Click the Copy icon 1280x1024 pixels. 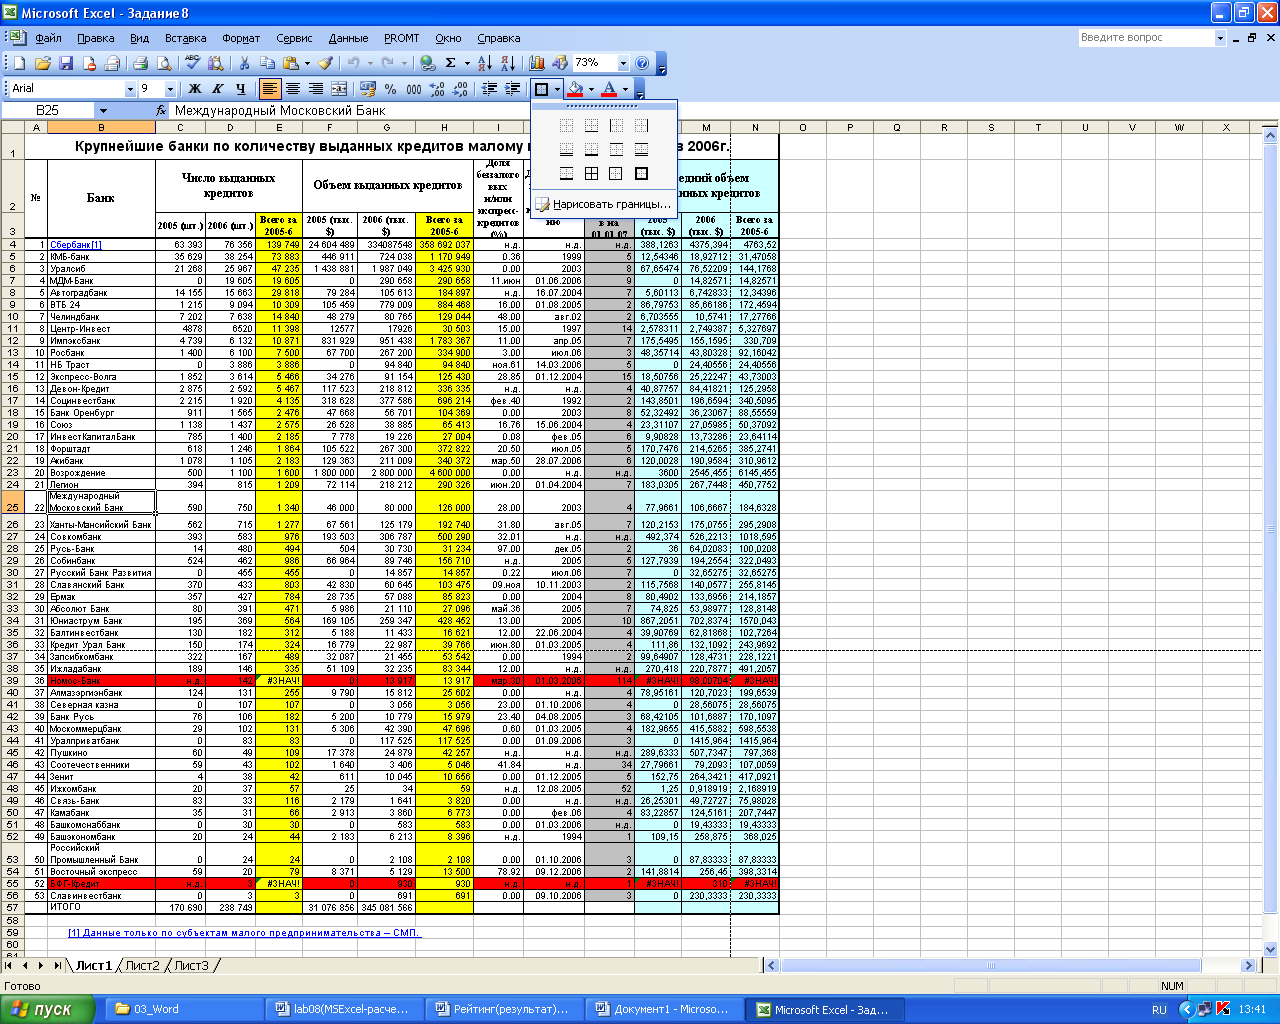point(267,63)
